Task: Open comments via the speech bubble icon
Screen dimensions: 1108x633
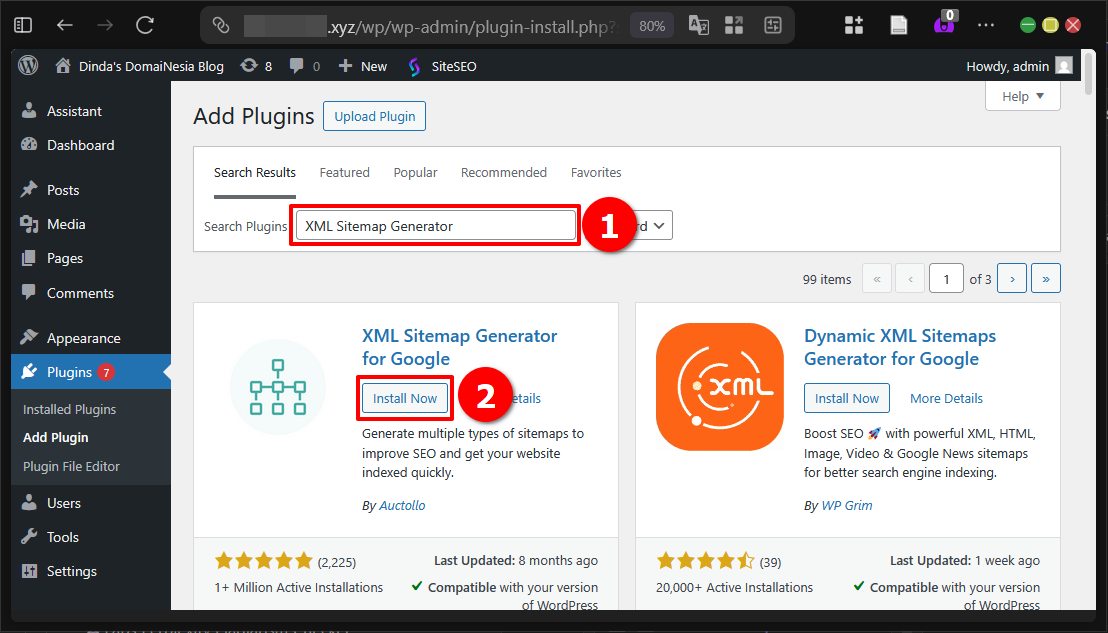Action: click(294, 65)
